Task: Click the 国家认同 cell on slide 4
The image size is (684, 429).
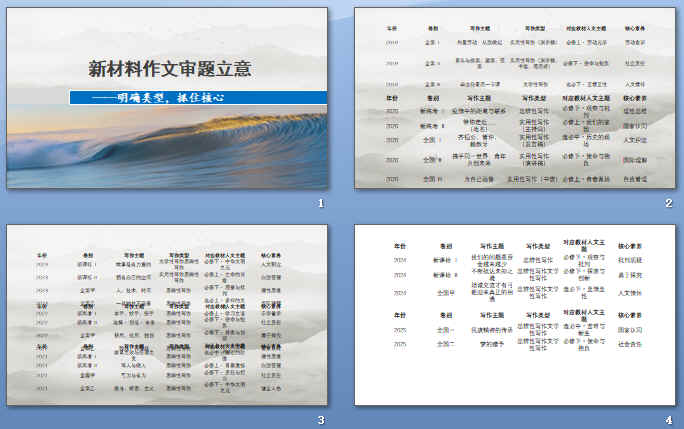Action: (632, 329)
